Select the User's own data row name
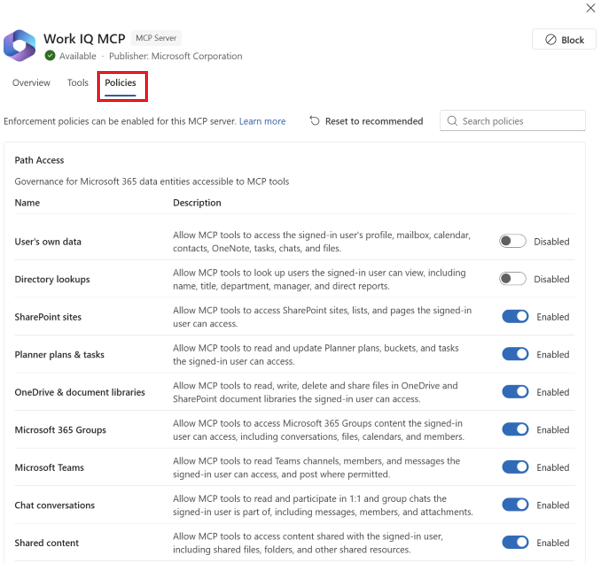 pyautogui.click(x=48, y=242)
